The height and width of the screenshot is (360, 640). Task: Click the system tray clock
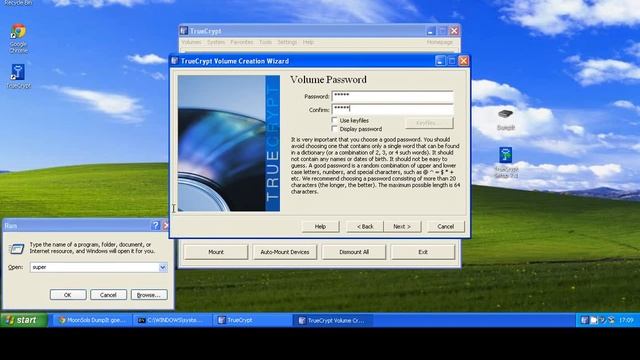tap(626, 320)
